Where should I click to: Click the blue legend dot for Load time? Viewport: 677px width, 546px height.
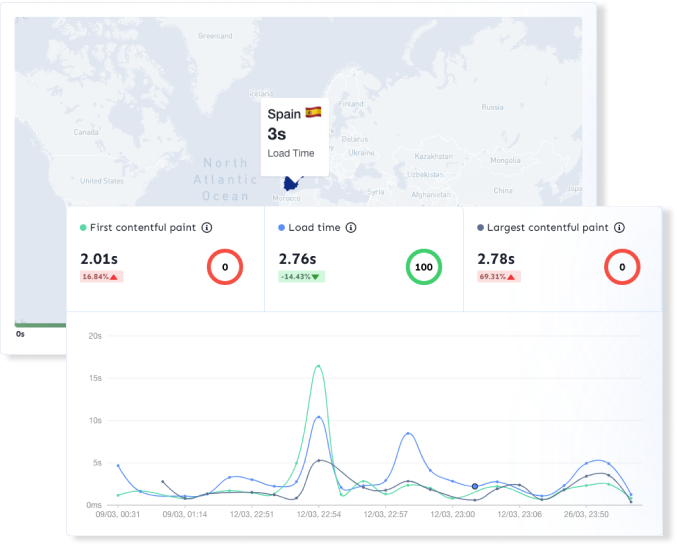tap(283, 228)
